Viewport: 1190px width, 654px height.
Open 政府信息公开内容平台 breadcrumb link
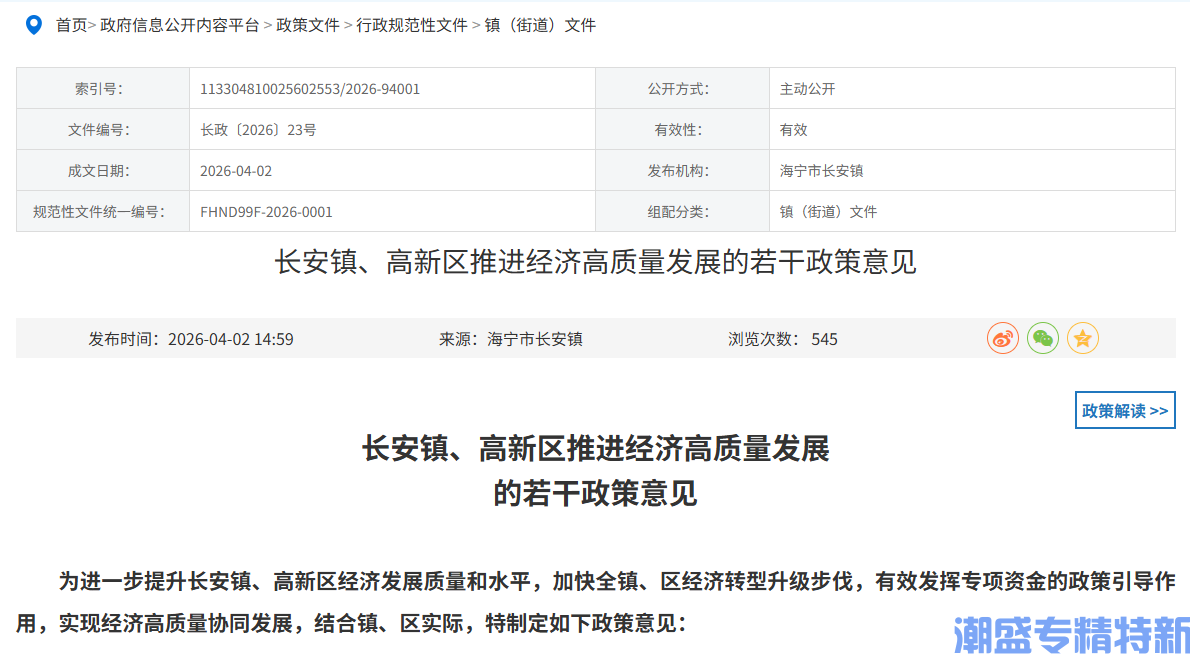179,25
